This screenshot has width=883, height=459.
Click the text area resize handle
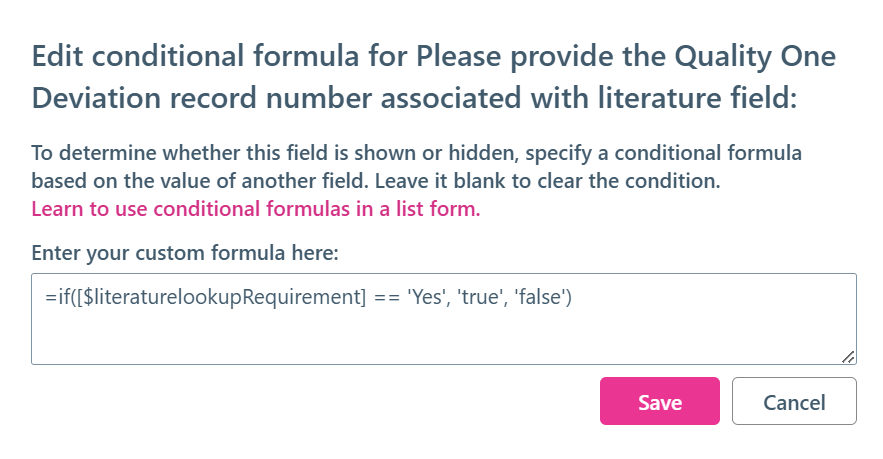pos(848,356)
